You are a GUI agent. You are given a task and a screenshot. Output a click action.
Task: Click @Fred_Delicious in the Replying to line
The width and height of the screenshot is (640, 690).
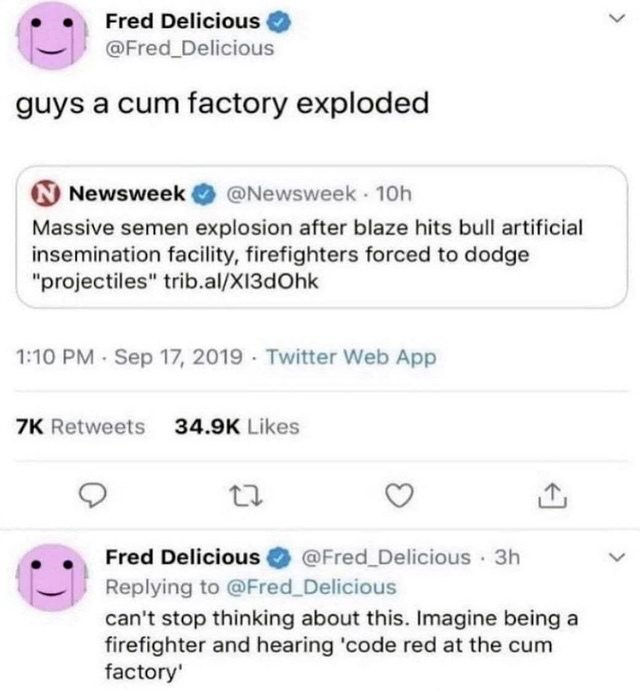coord(311,587)
